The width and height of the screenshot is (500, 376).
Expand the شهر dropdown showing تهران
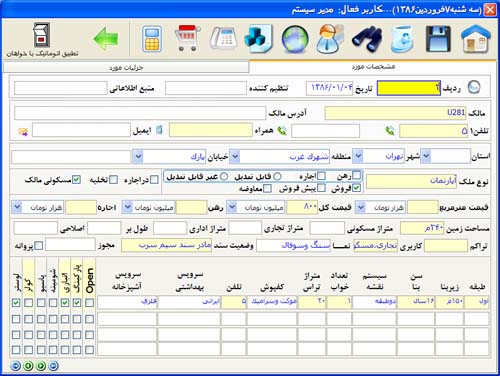point(358,156)
